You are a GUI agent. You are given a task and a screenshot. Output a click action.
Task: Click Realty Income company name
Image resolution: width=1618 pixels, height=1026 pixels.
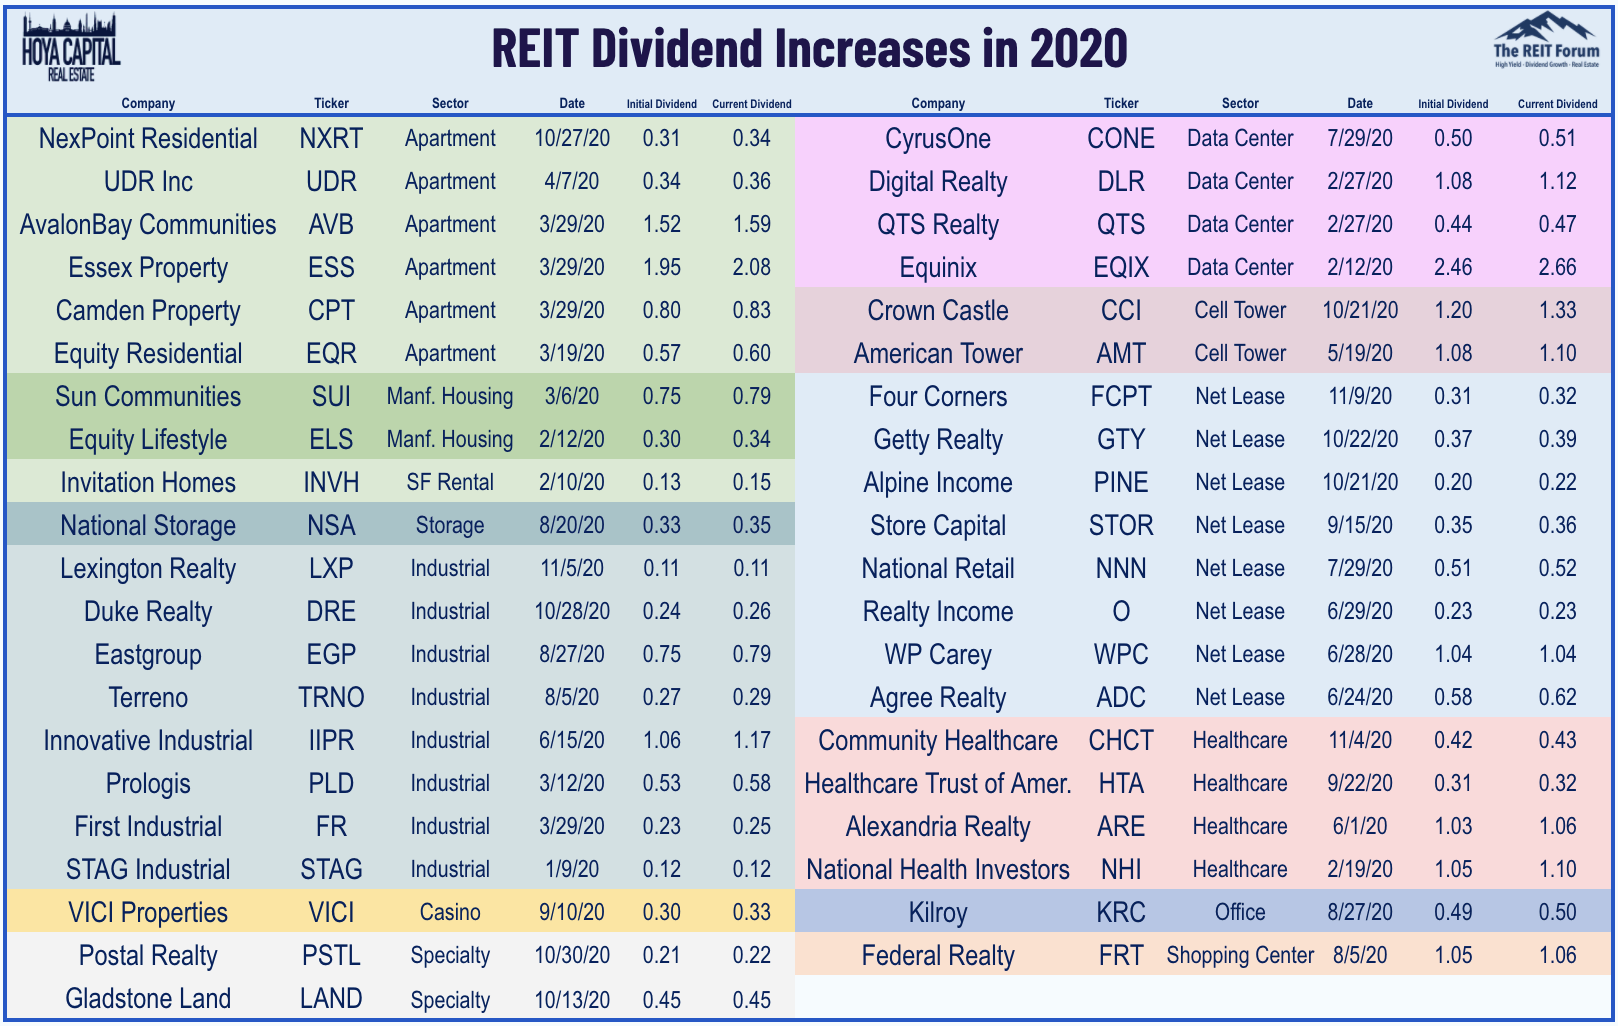938,612
